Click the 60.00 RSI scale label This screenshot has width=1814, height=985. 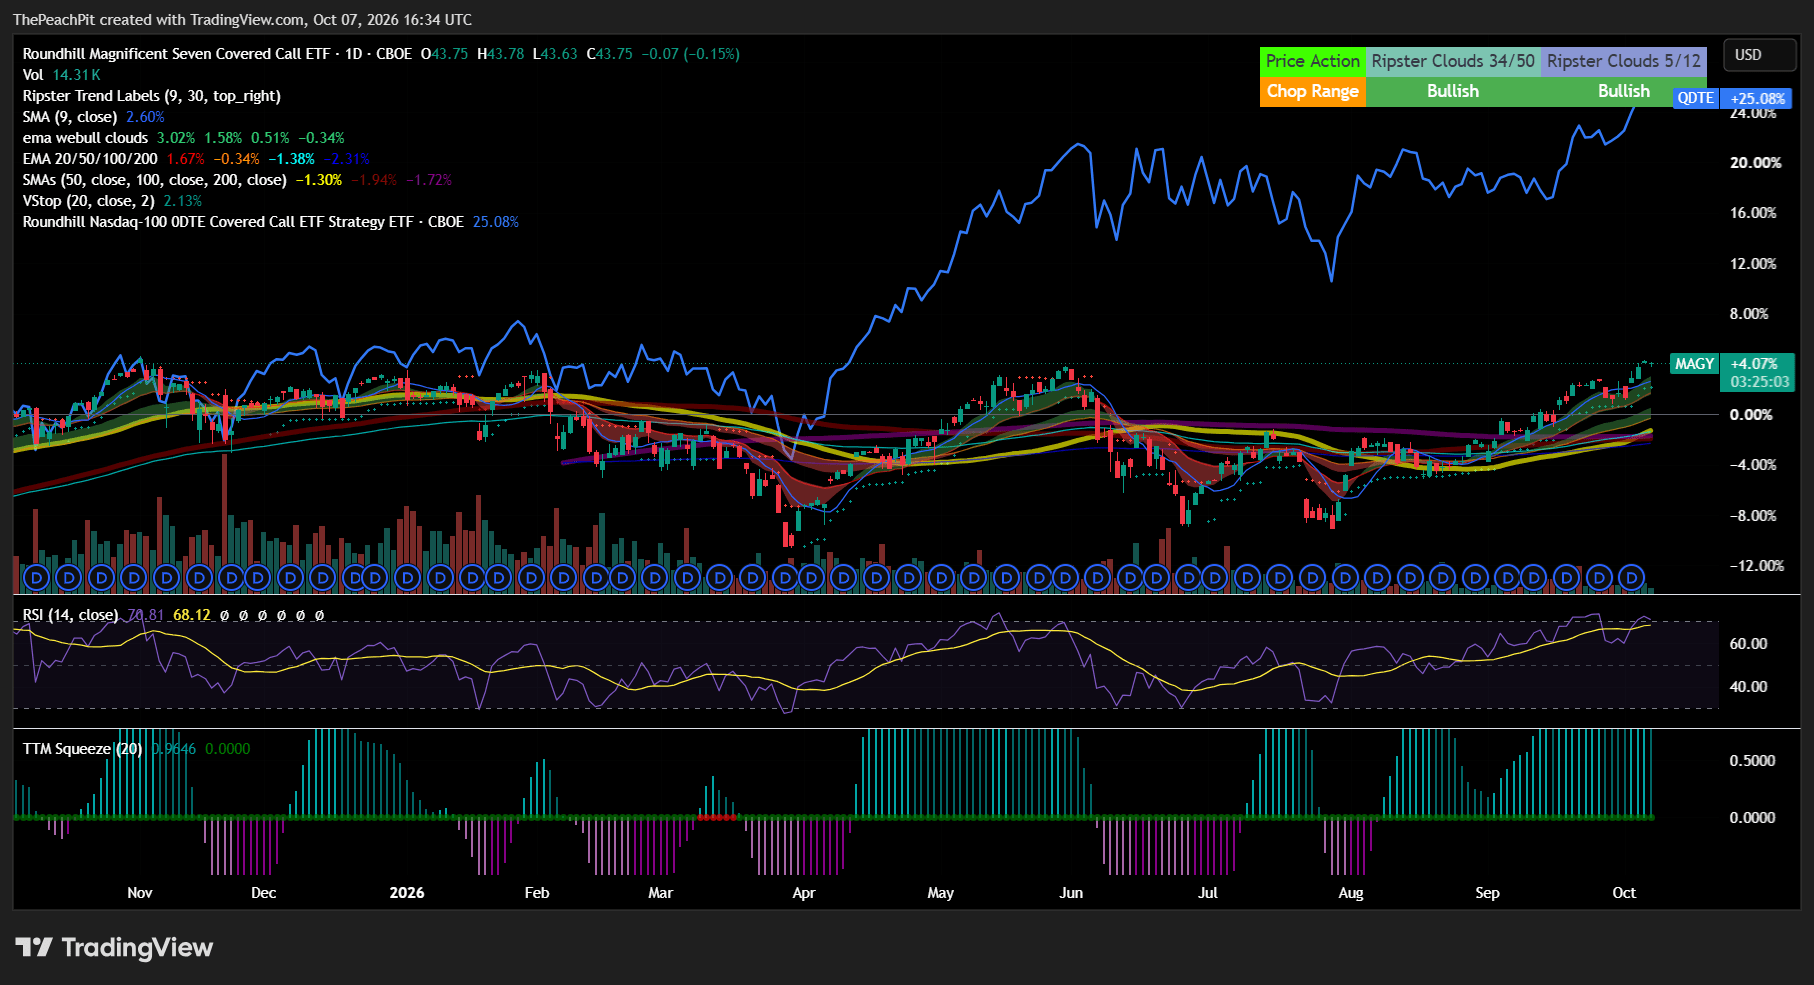[x=1748, y=644]
